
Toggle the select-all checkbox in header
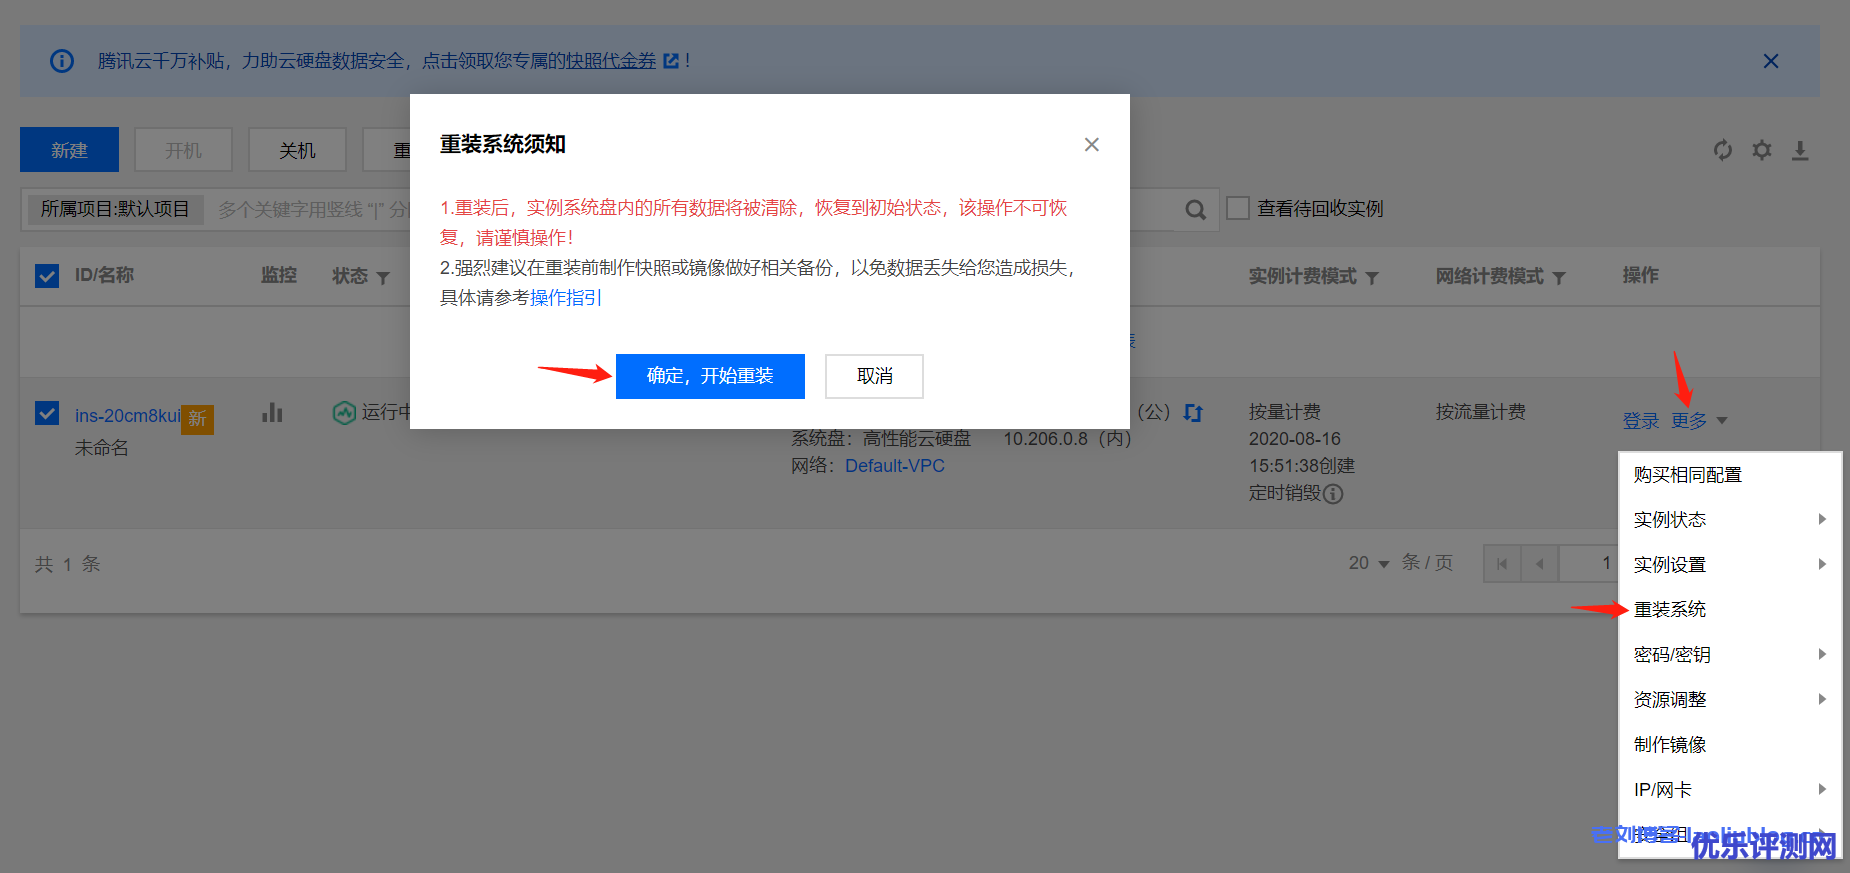[47, 276]
